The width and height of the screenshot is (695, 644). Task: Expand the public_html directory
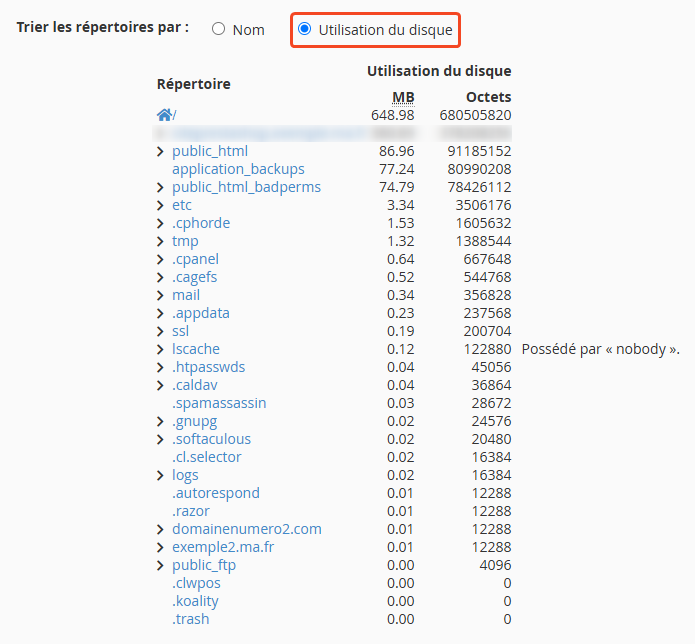point(161,151)
